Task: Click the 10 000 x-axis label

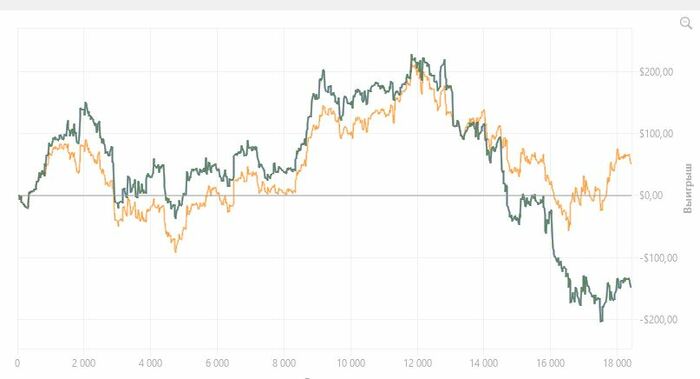Action: (350, 363)
